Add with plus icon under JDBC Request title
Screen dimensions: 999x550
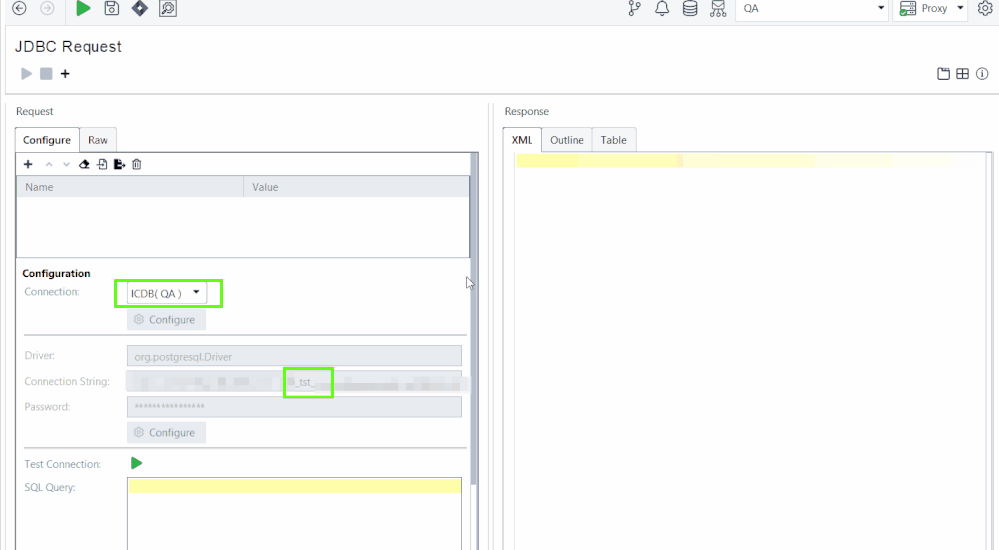(65, 74)
